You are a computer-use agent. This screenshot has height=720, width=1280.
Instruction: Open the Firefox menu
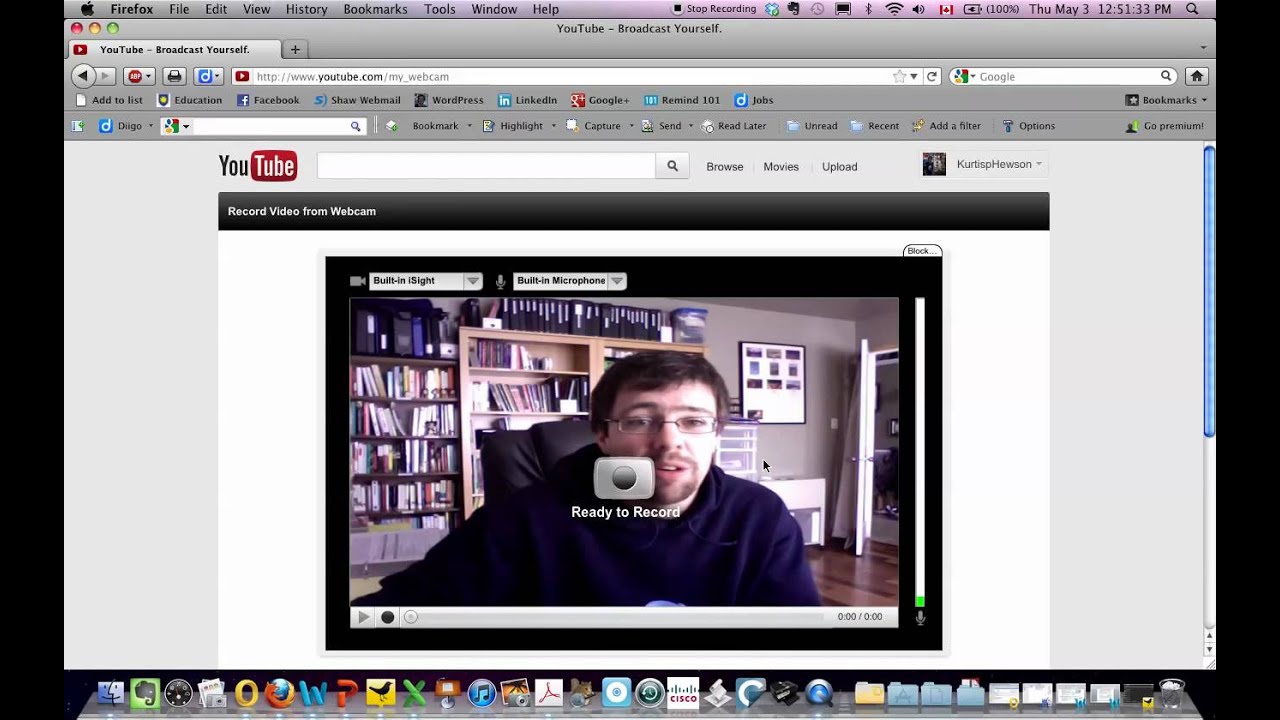pyautogui.click(x=131, y=9)
